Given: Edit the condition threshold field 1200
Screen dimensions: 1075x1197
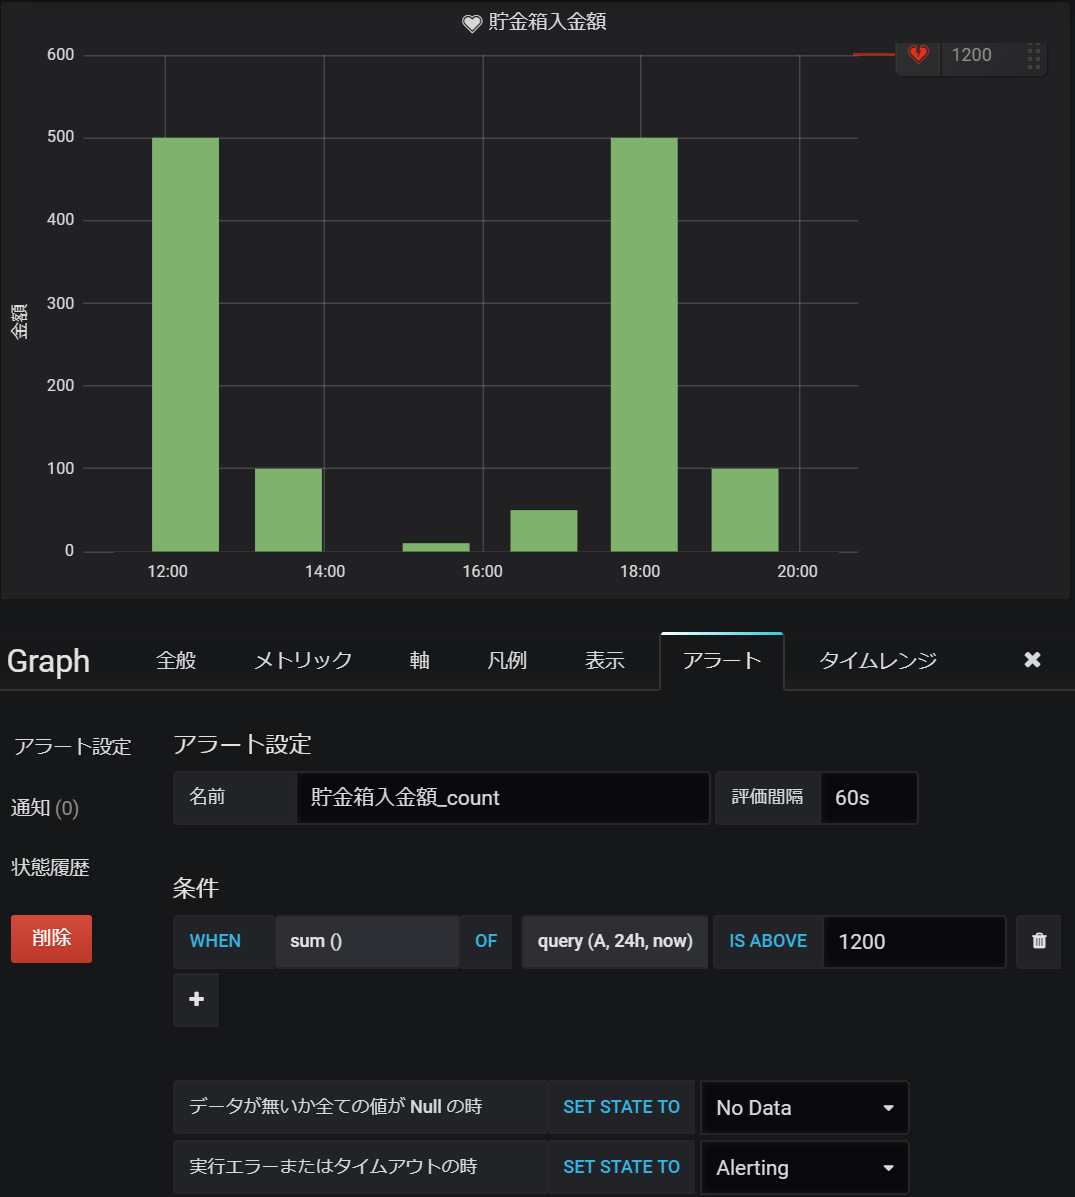Looking at the screenshot, I should pyautogui.click(x=914, y=941).
